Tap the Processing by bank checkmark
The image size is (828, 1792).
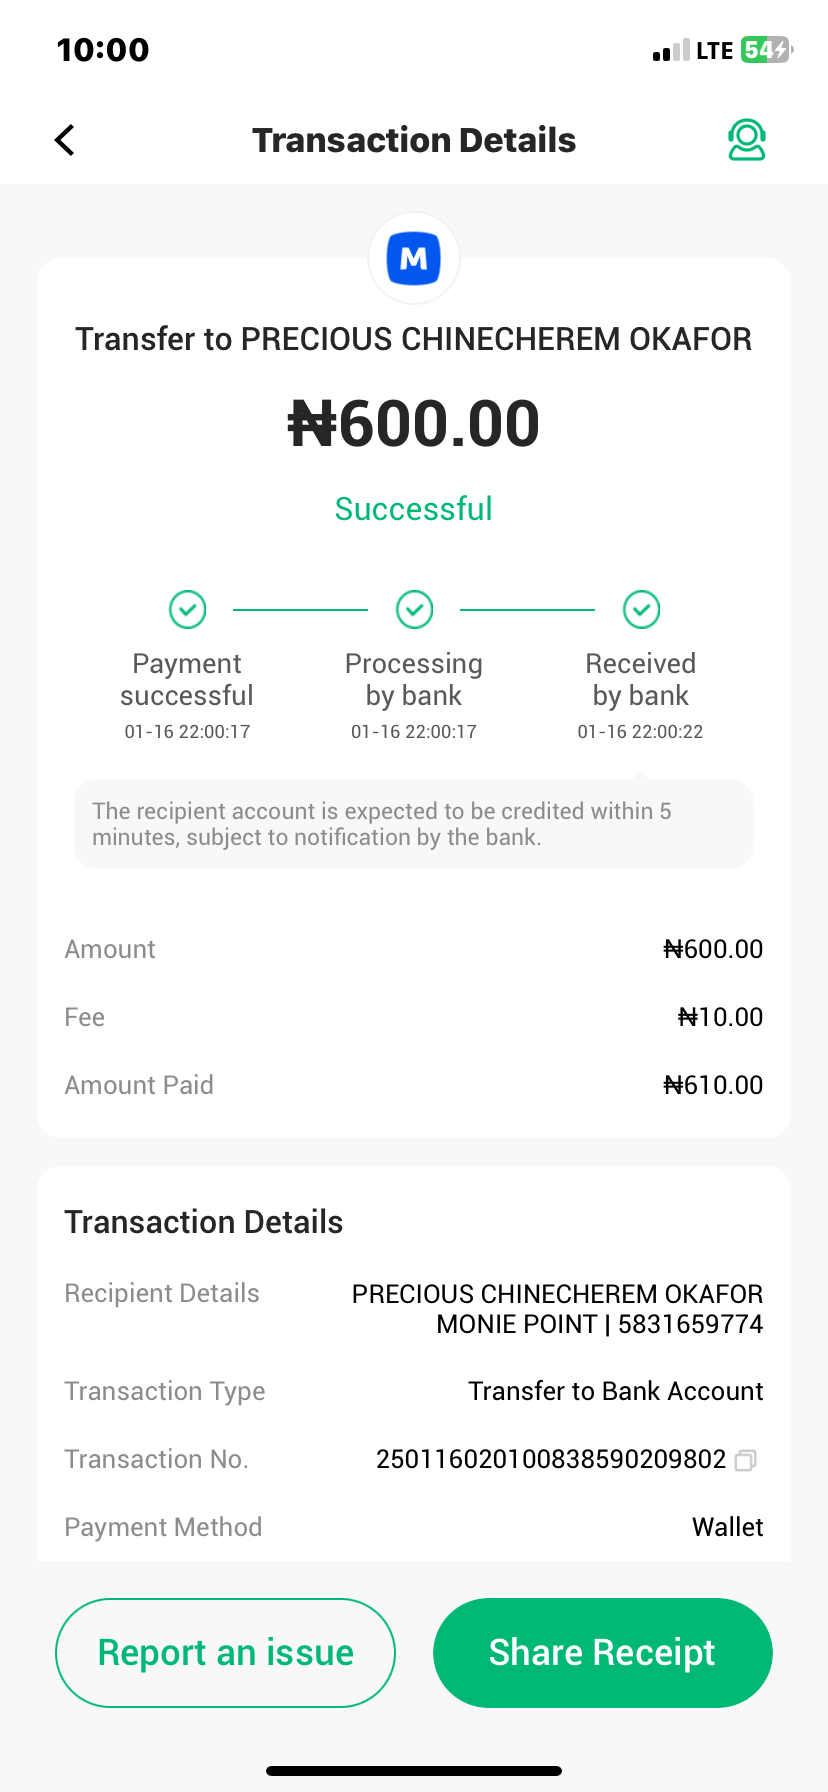click(414, 609)
